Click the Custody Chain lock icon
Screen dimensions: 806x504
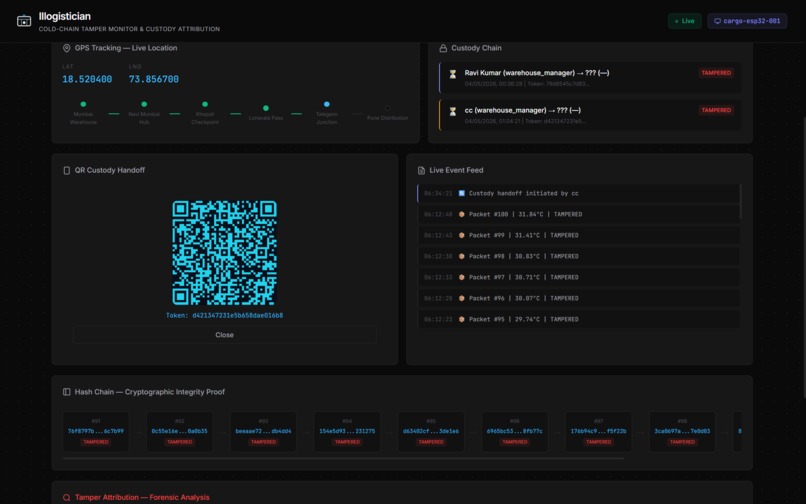(x=443, y=48)
